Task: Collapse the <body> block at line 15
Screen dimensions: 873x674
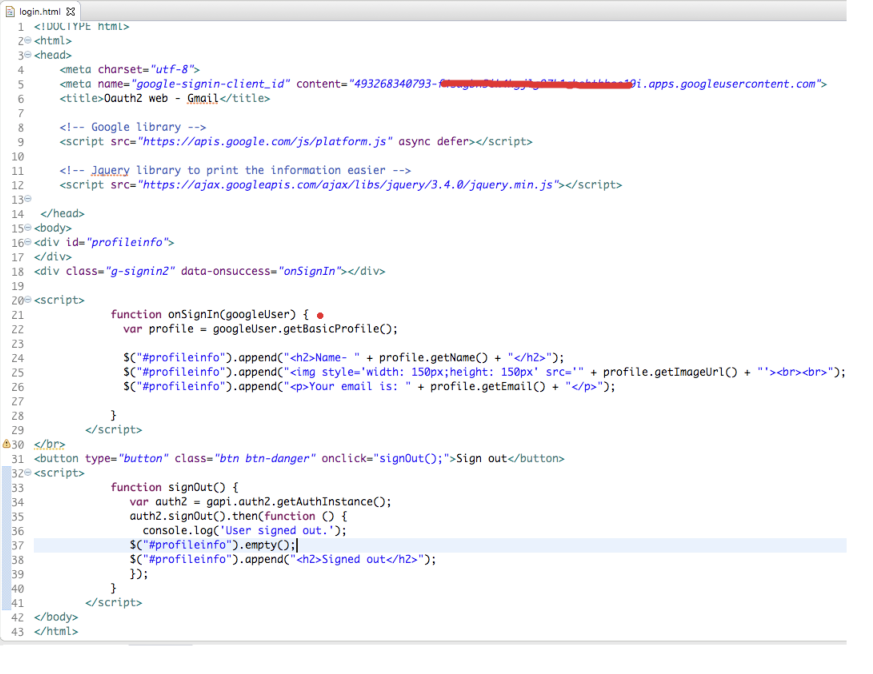Action: 28,228
